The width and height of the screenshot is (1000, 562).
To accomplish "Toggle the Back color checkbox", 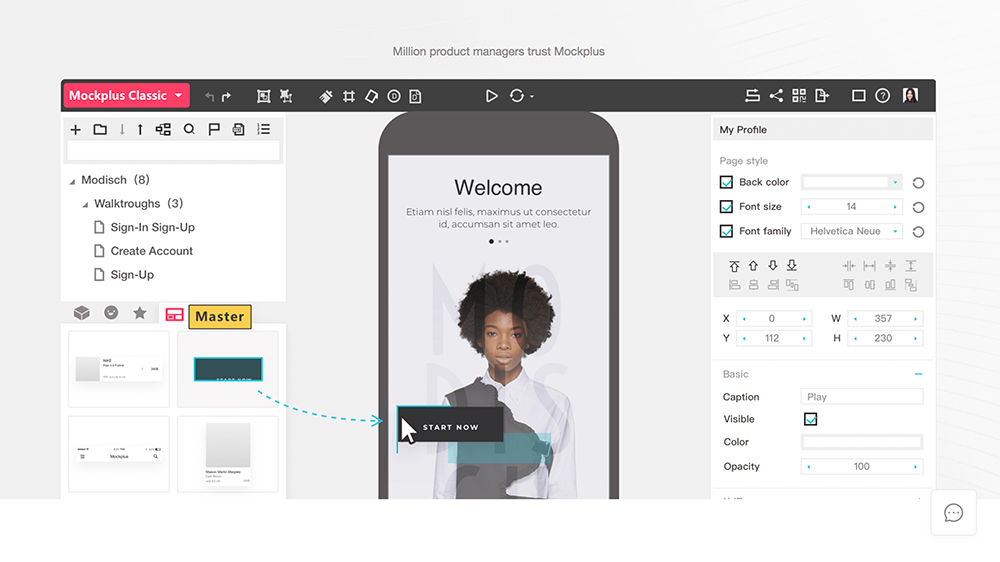I will (727, 182).
